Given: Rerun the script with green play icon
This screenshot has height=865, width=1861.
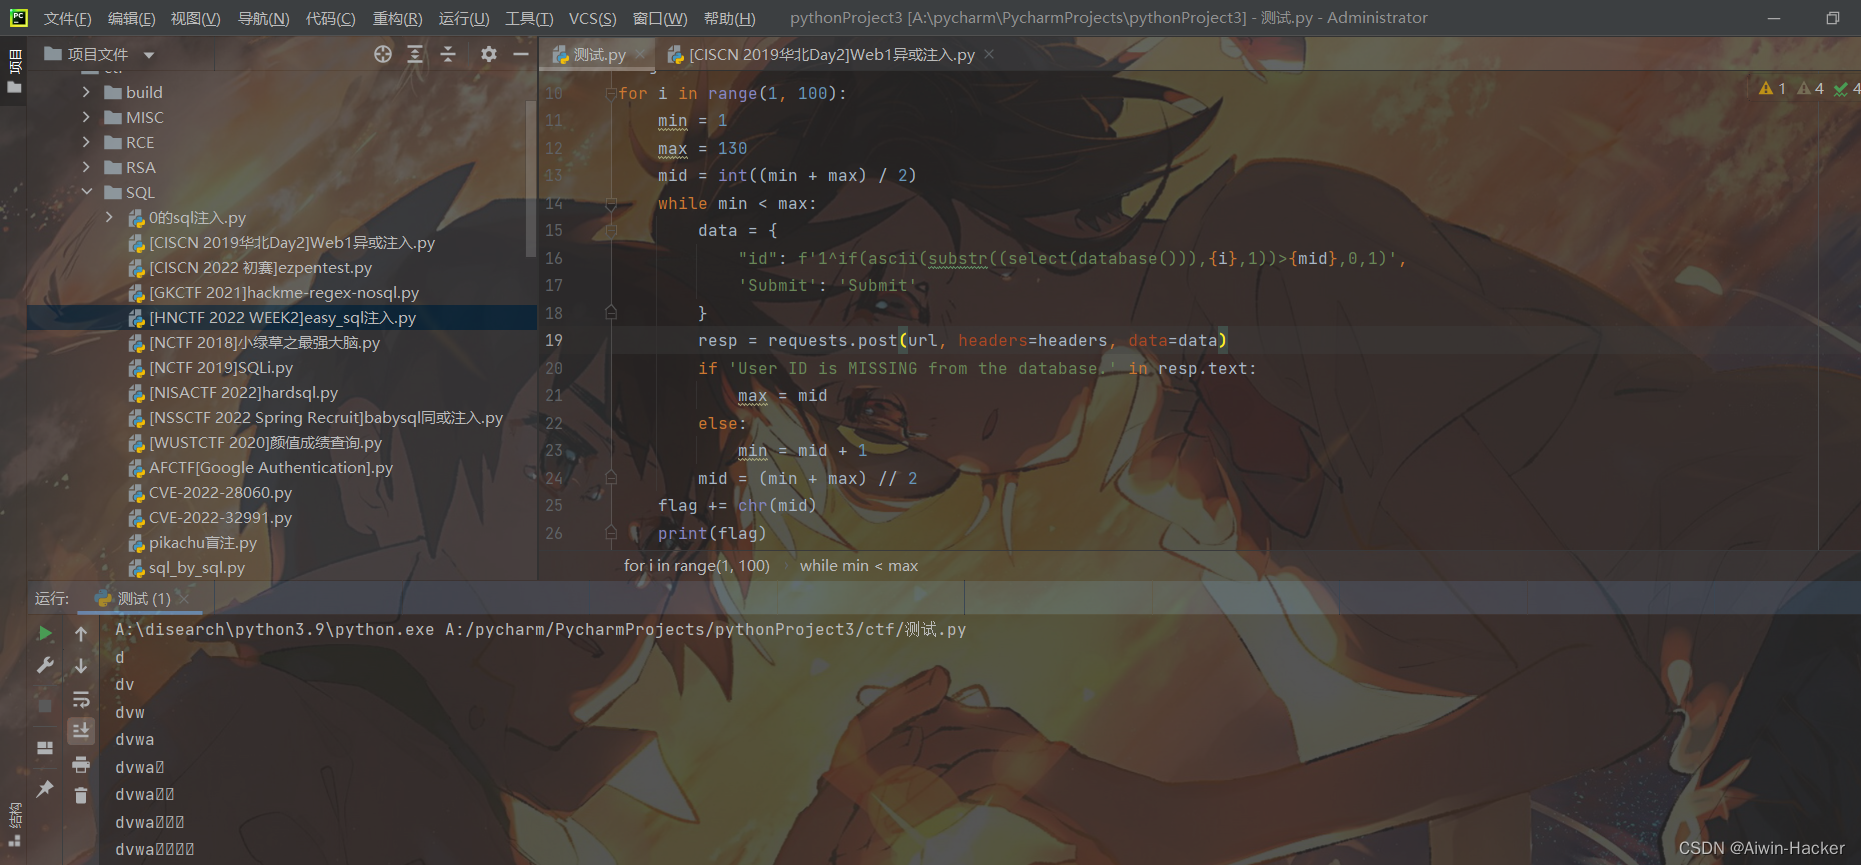Looking at the screenshot, I should pyautogui.click(x=45, y=633).
